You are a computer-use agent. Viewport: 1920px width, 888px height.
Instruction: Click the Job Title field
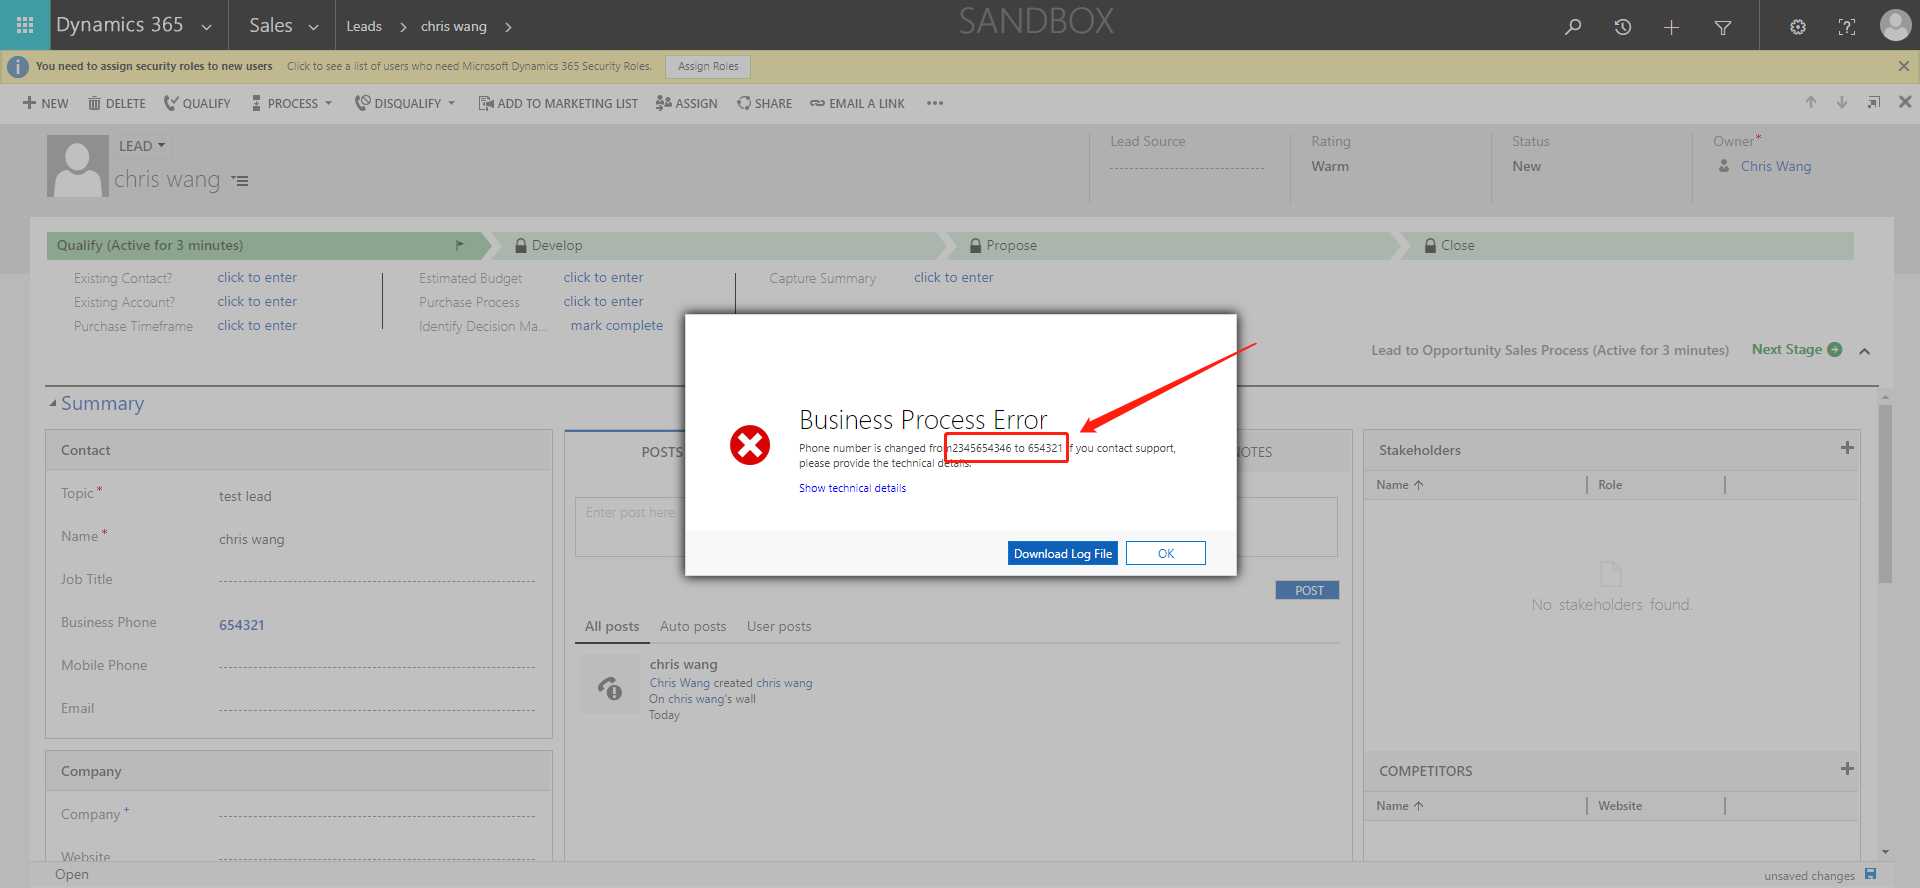tap(377, 579)
